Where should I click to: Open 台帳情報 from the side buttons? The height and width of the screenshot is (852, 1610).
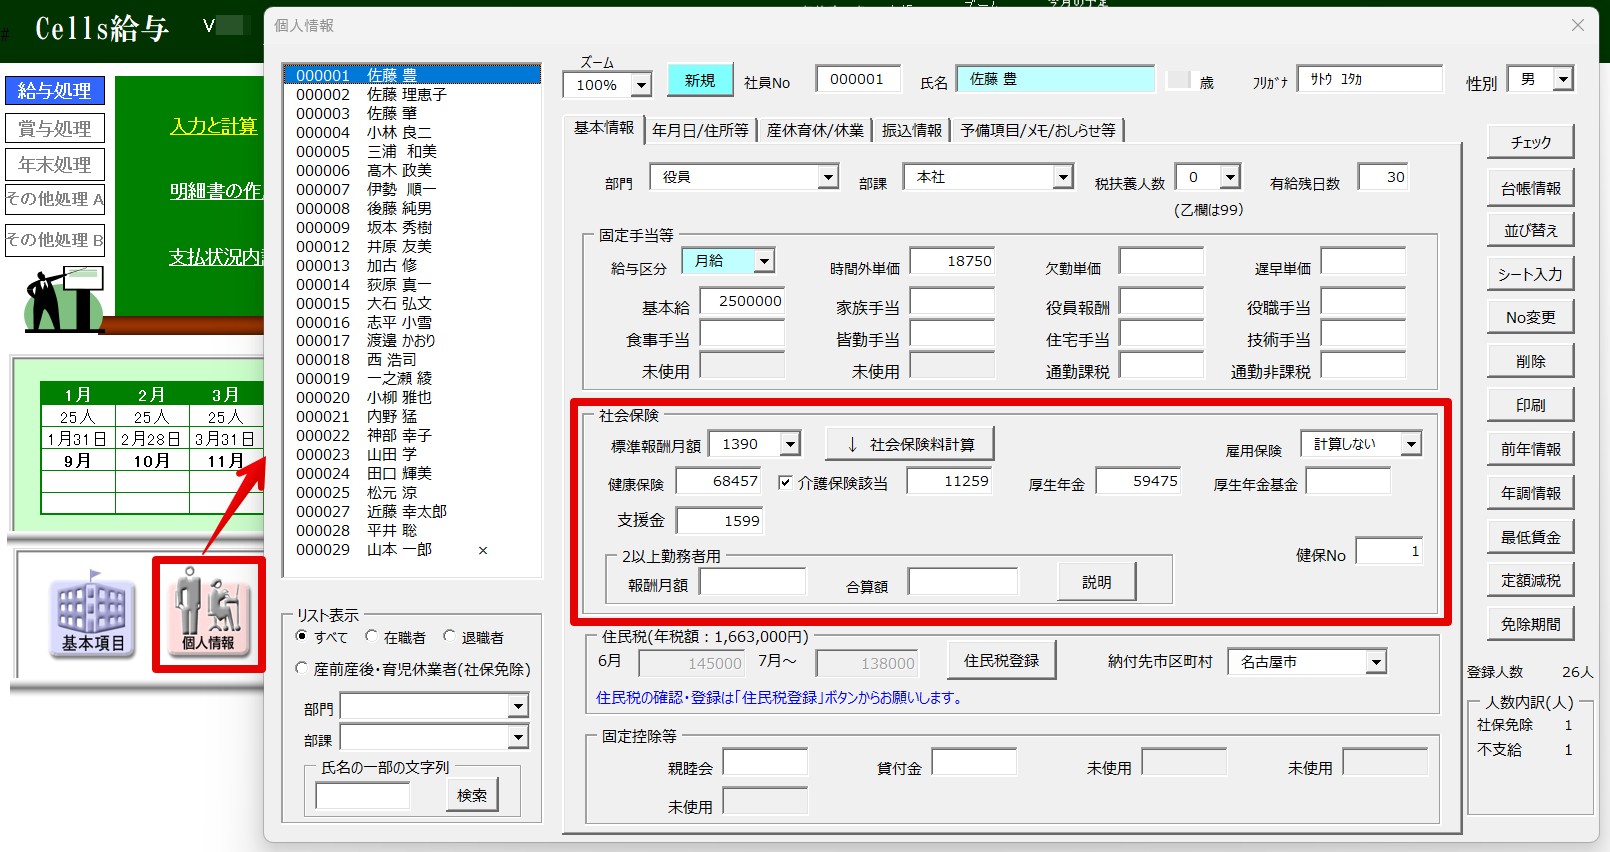coord(1530,188)
